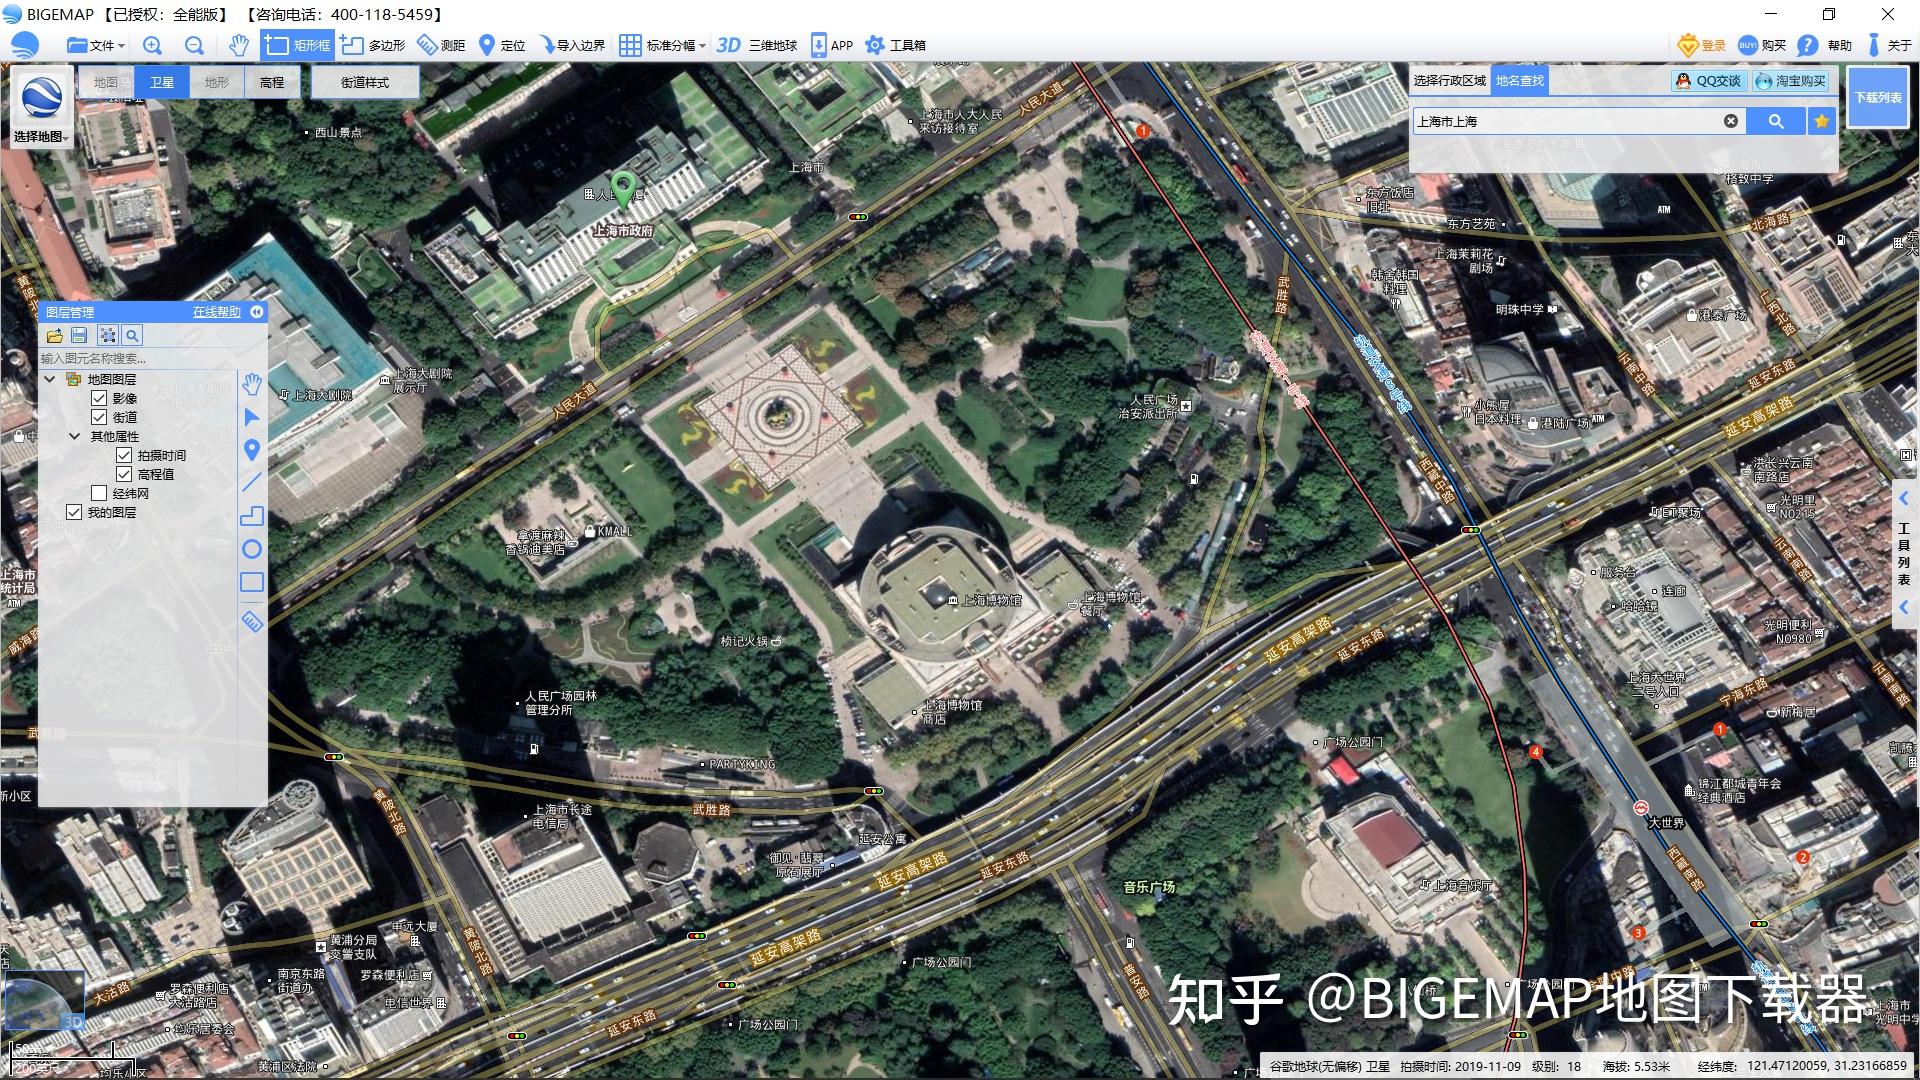
Task: Select the ruler measure drawing tool
Action: (x=252, y=622)
